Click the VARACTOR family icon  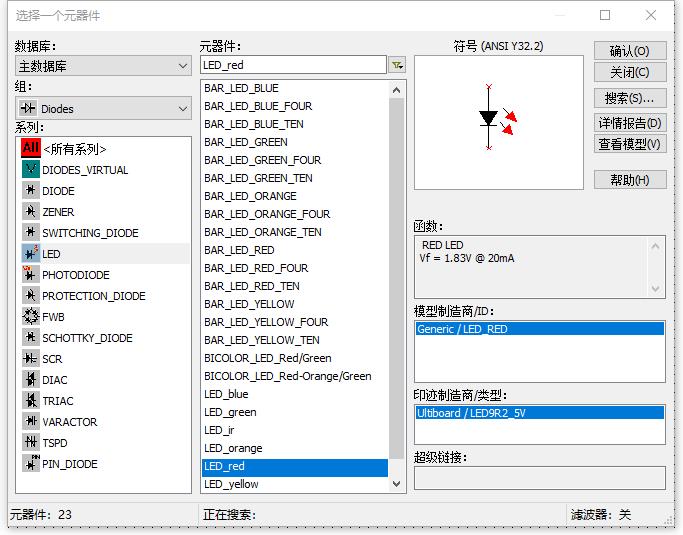[30, 421]
